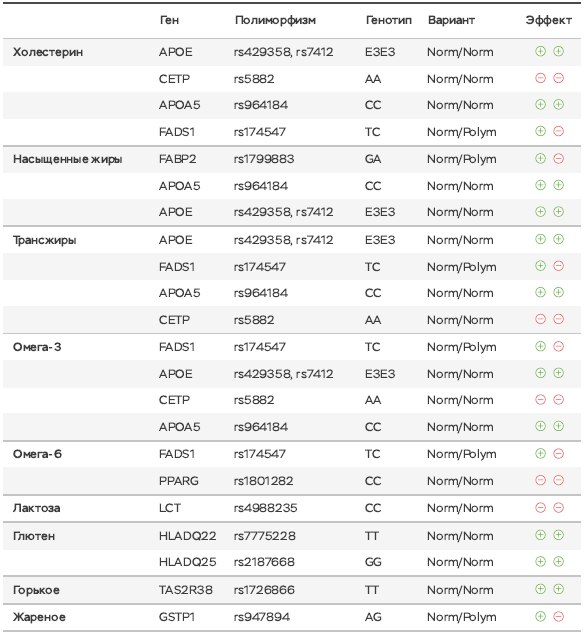Select the Полиморфизм column header
Viewport: 585px width, 634px height.
[275, 20]
